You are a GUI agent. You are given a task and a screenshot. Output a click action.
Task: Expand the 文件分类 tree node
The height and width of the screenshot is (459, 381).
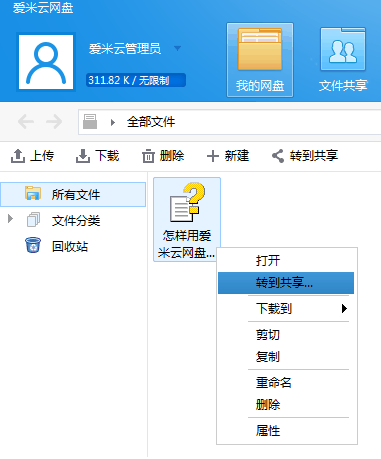point(10,219)
